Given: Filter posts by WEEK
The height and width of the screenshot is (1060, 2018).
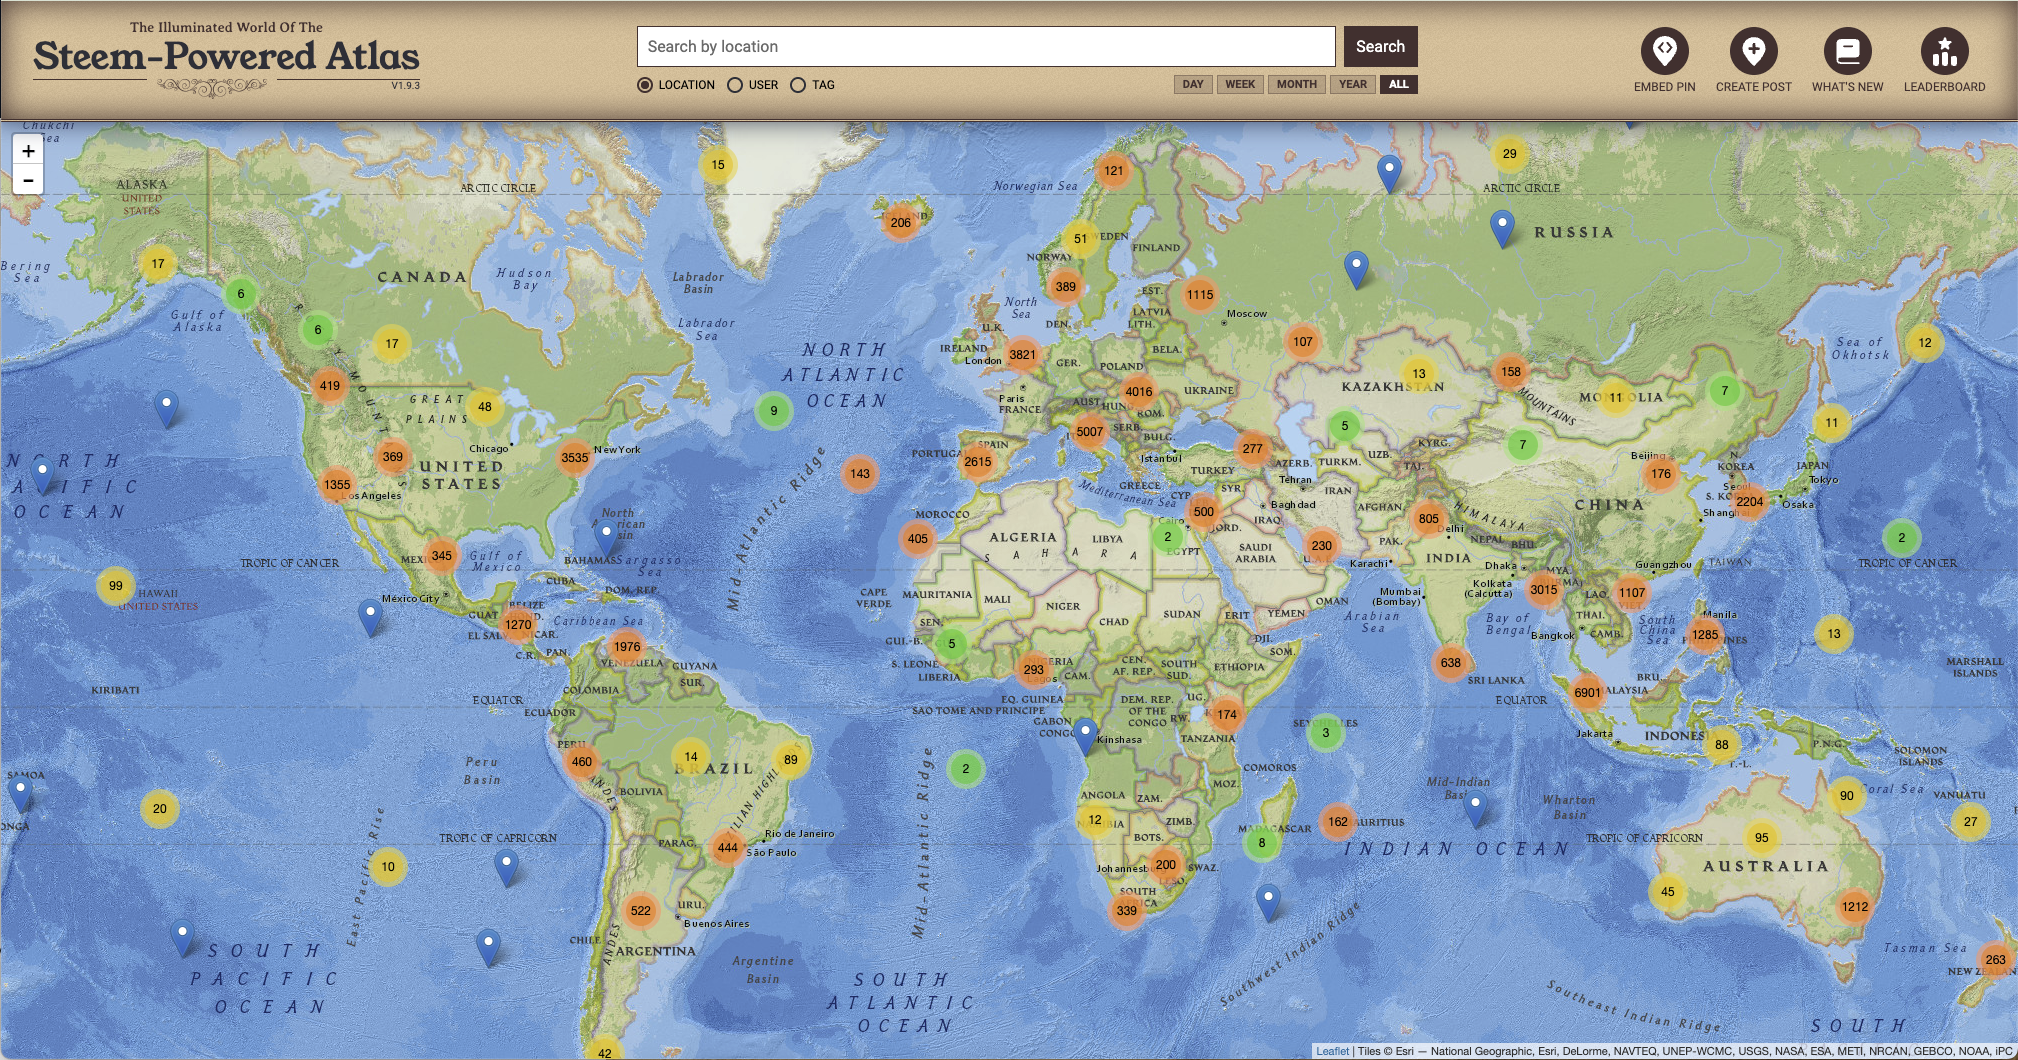Looking at the screenshot, I should pos(1240,84).
